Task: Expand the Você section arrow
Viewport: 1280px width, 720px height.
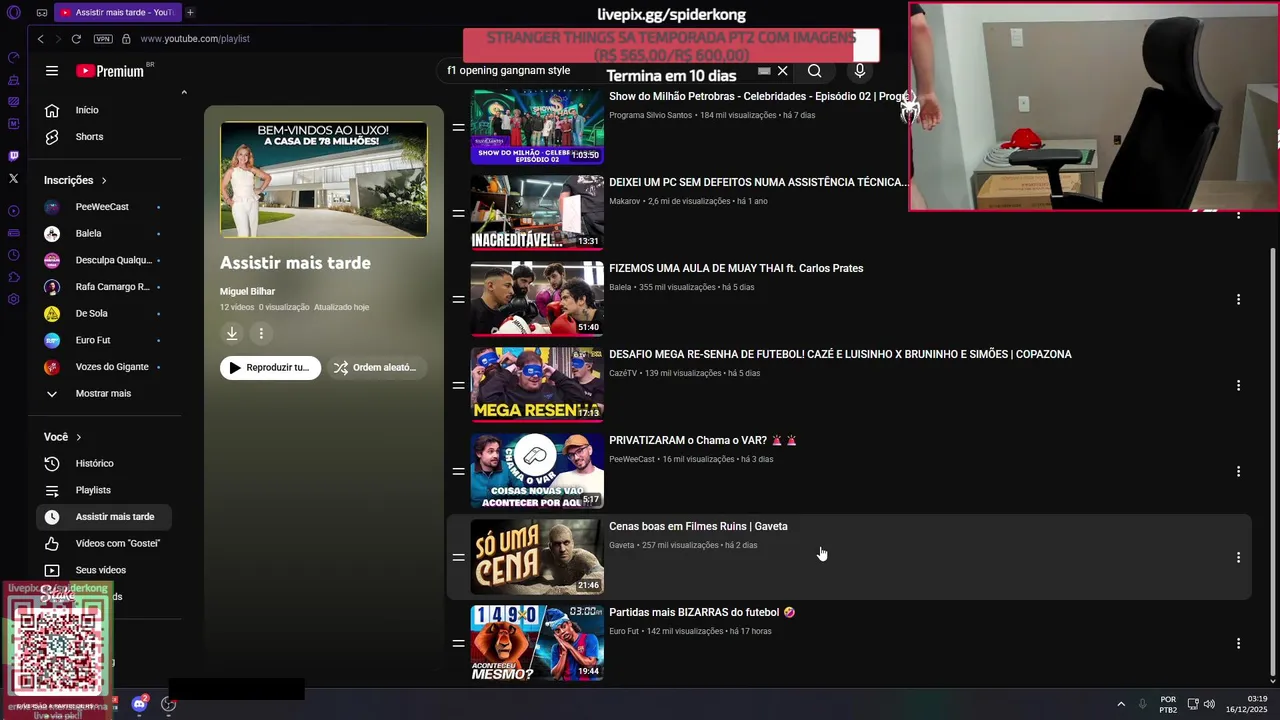Action: pos(79,437)
